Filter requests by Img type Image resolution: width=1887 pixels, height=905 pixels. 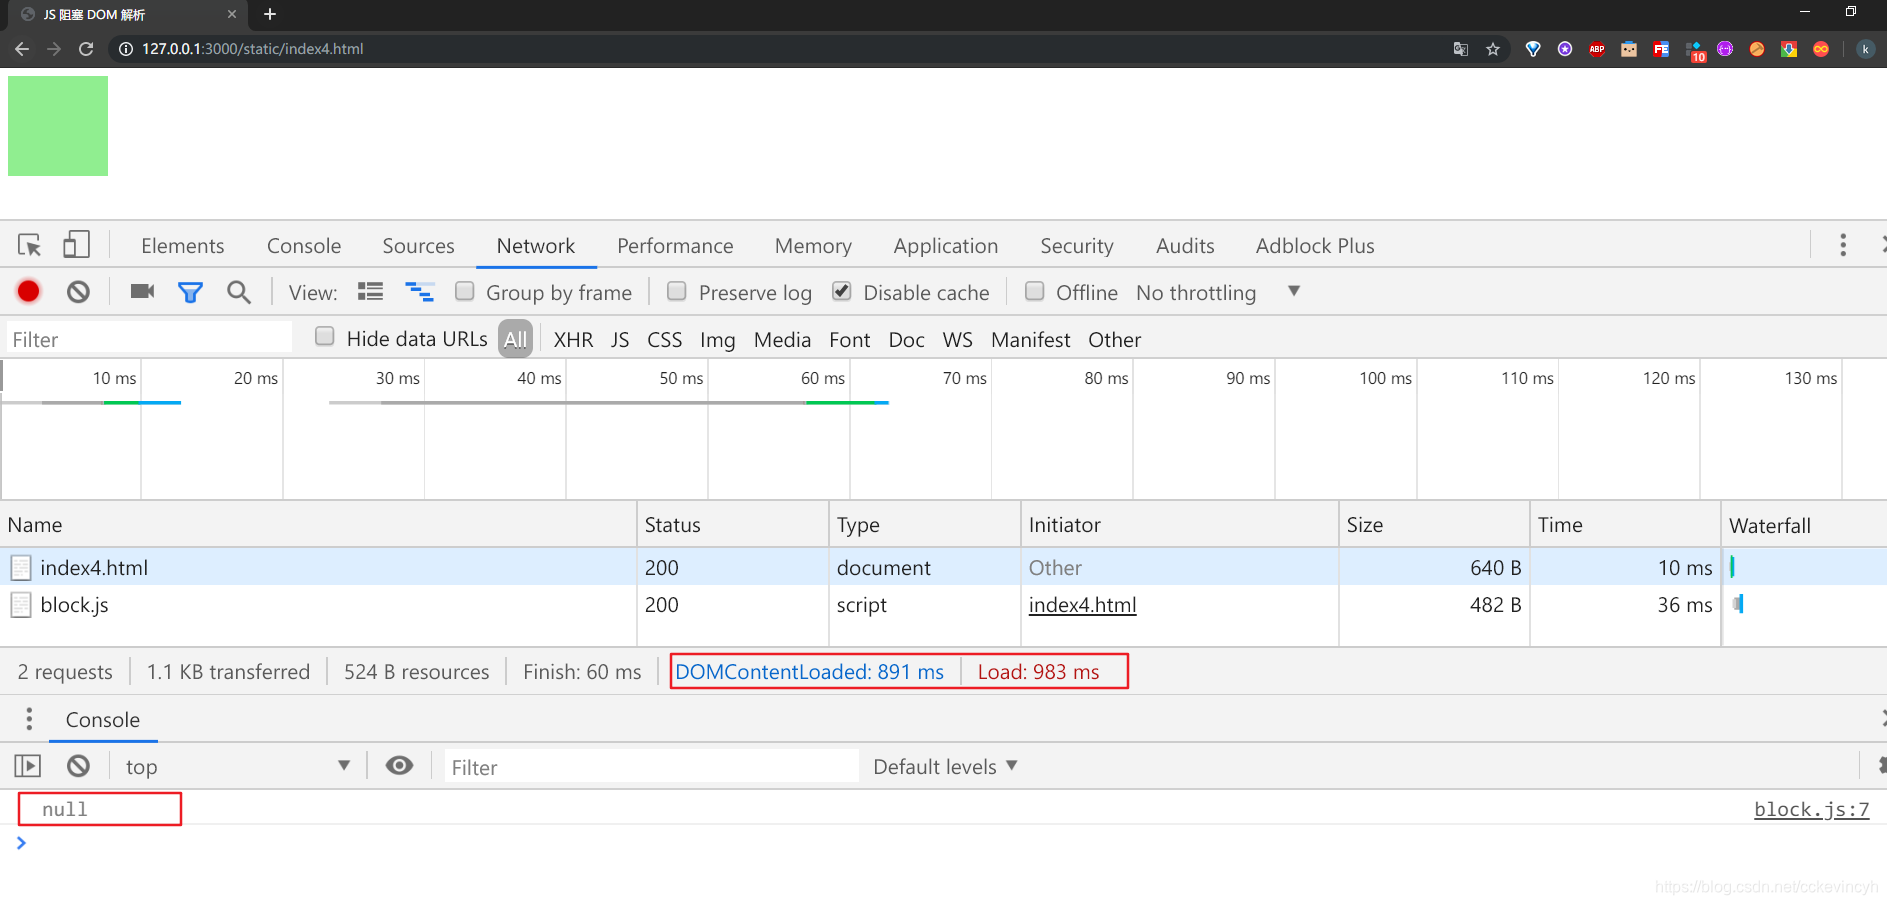coord(717,339)
